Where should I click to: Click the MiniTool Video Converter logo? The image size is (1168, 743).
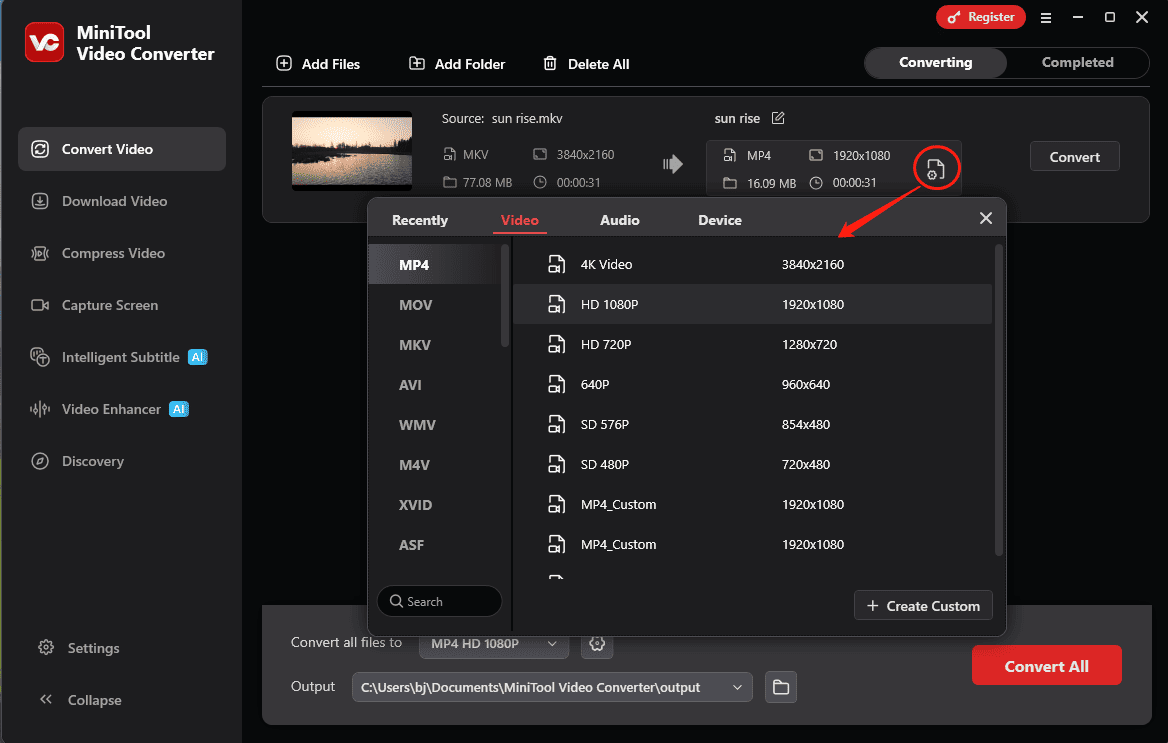pos(44,42)
